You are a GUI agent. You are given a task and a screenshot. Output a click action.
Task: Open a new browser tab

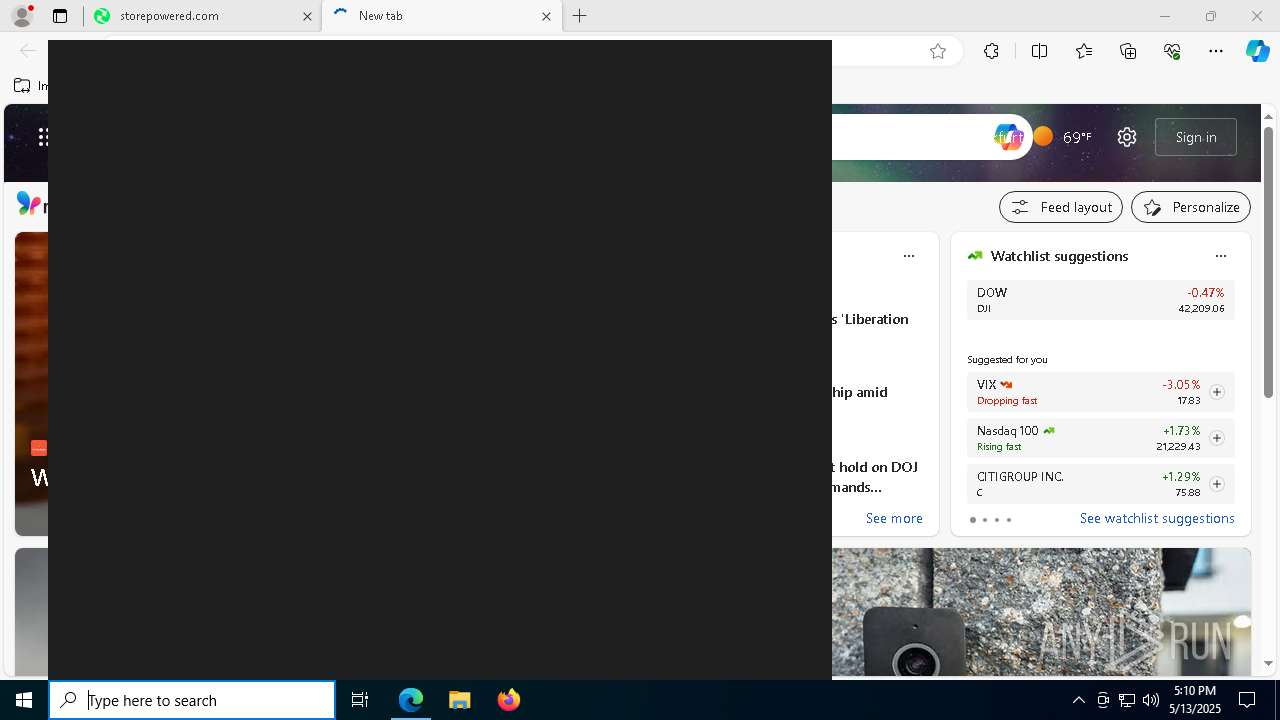tap(579, 16)
